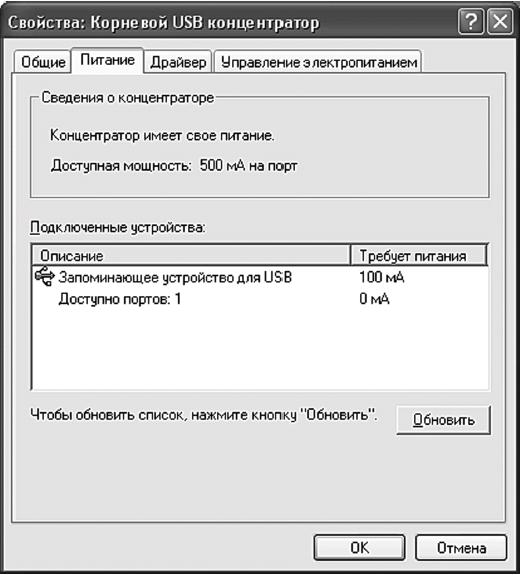Confirm the dialog with OK
The width and height of the screenshot is (520, 575).
360,548
